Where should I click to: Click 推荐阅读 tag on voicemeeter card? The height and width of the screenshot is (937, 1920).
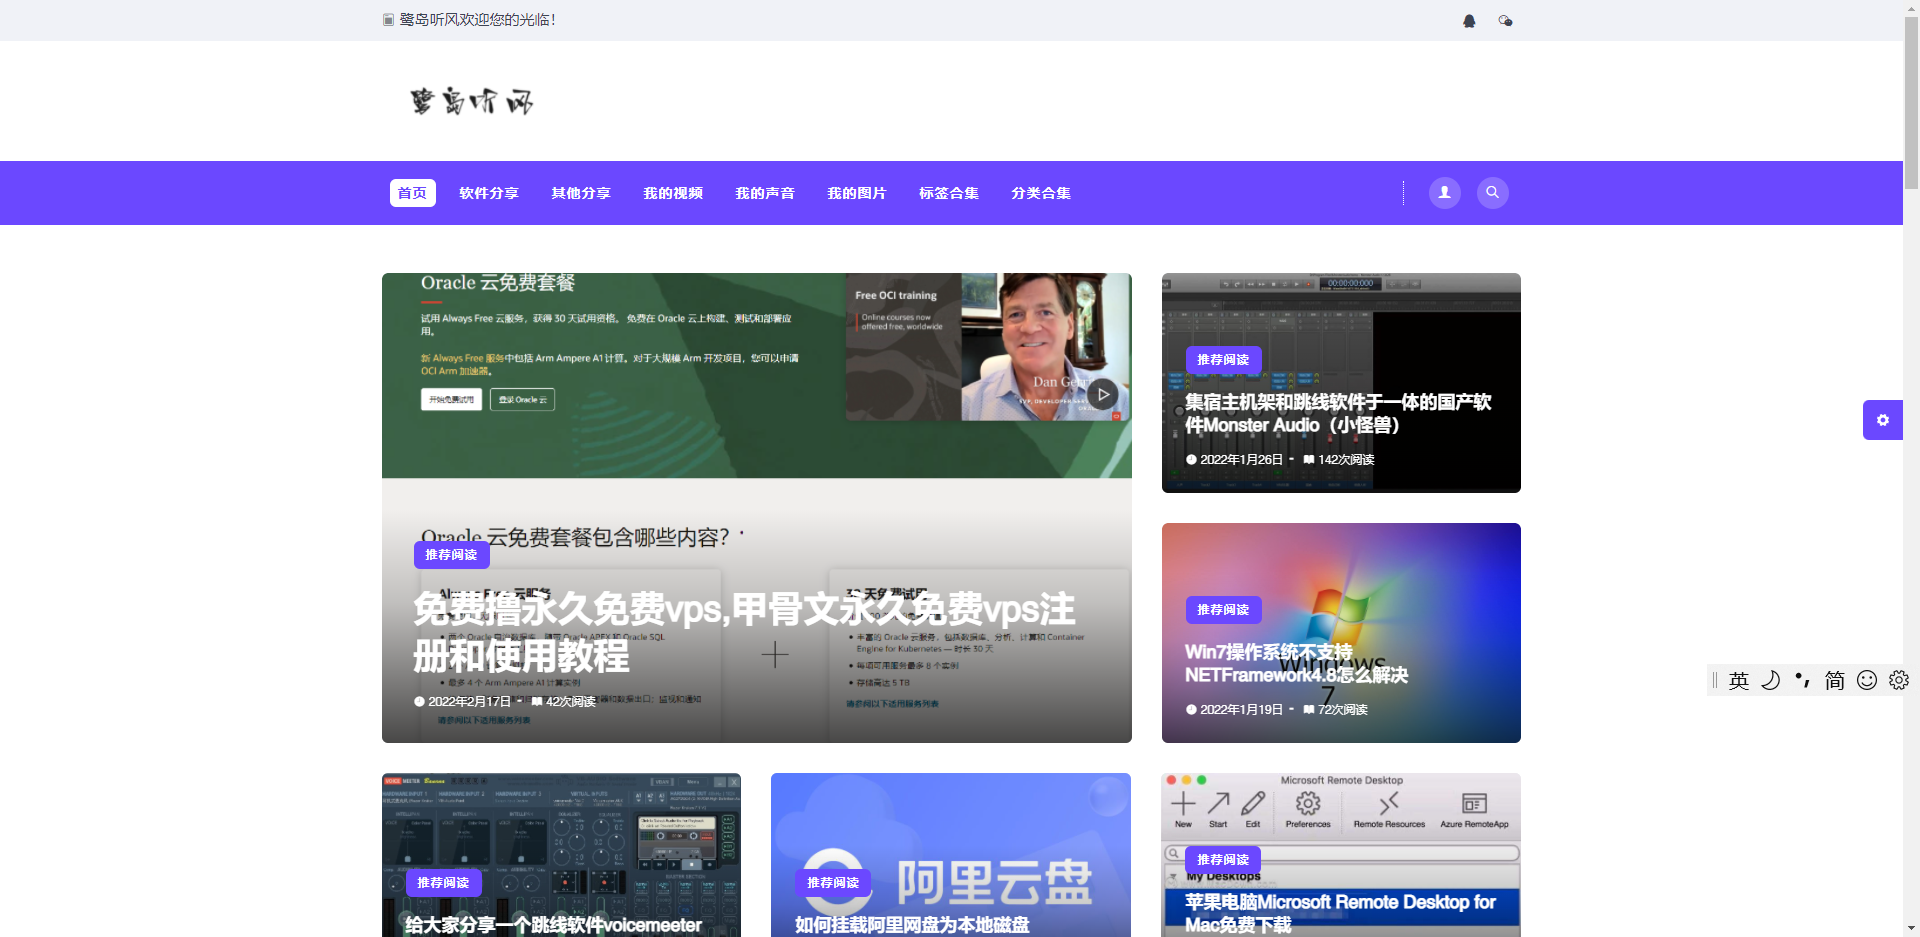(443, 883)
